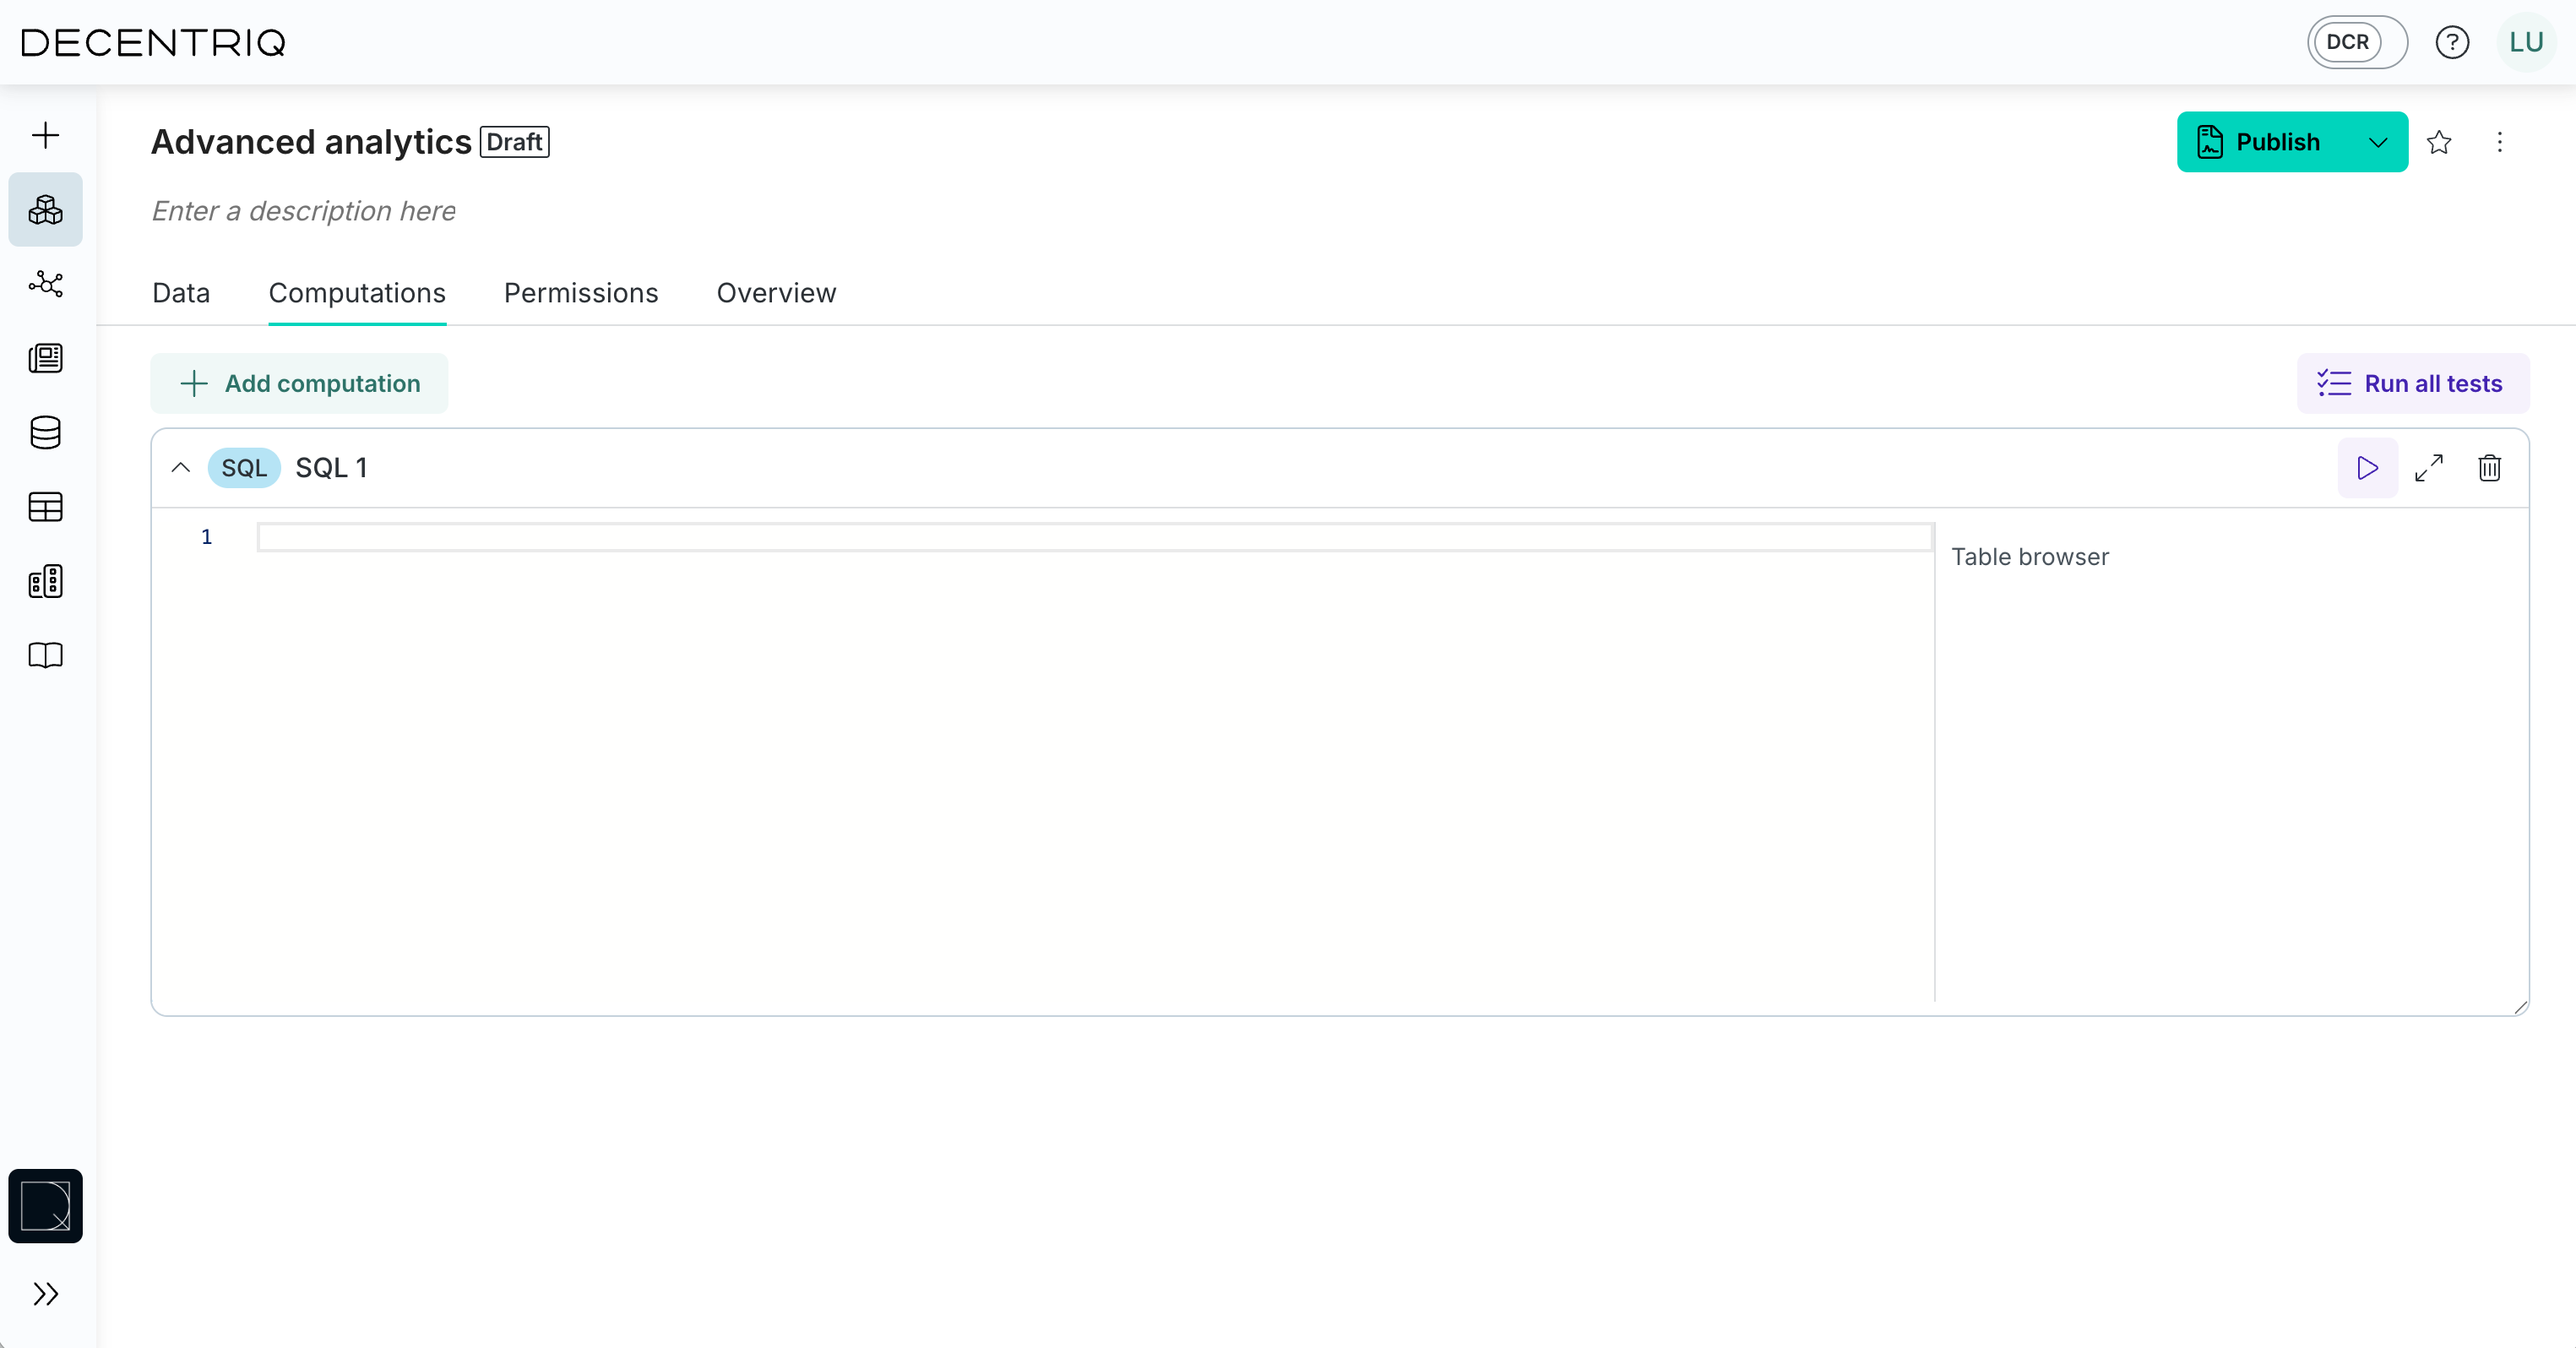Open the three-dot options menu
Image resolution: width=2576 pixels, height=1348 pixels.
[2500, 142]
